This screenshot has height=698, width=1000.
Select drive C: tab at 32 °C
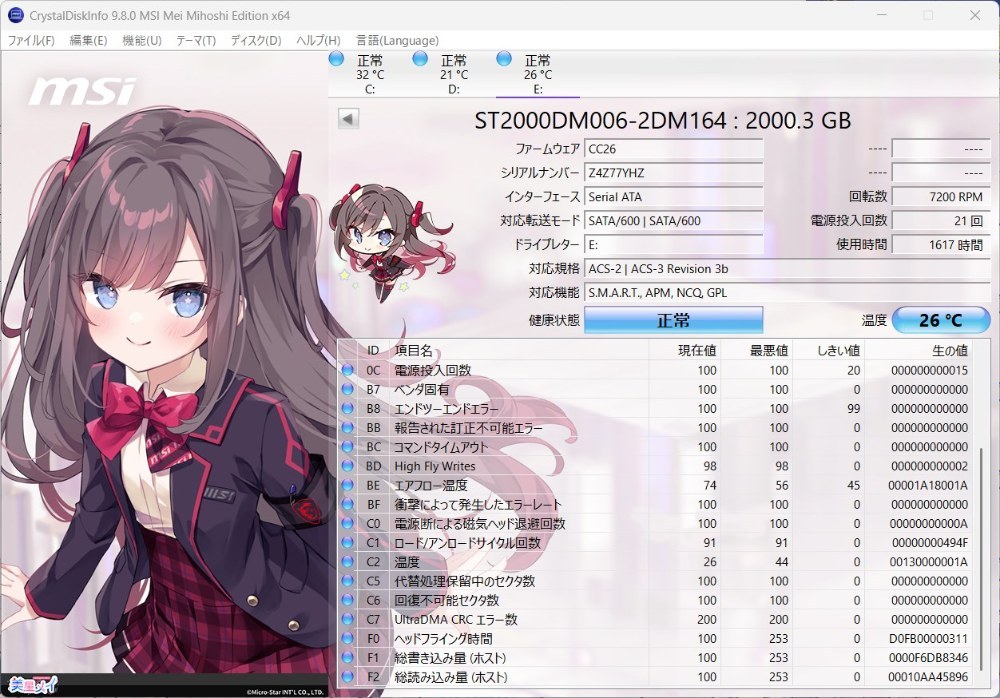point(370,73)
